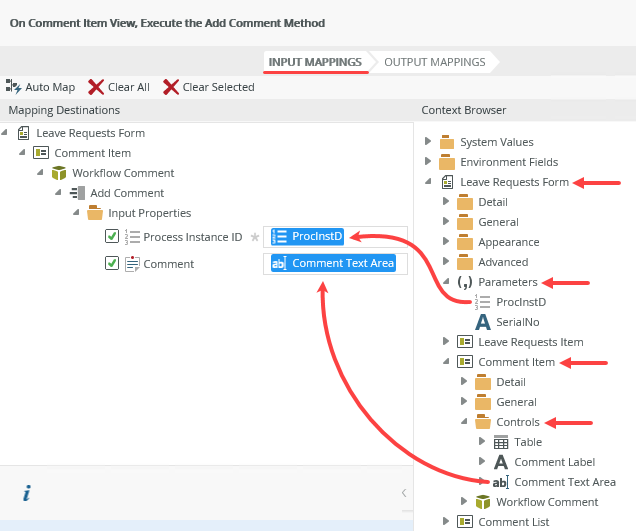Click the ab text box icon for Comment Text Area

[x=501, y=482]
